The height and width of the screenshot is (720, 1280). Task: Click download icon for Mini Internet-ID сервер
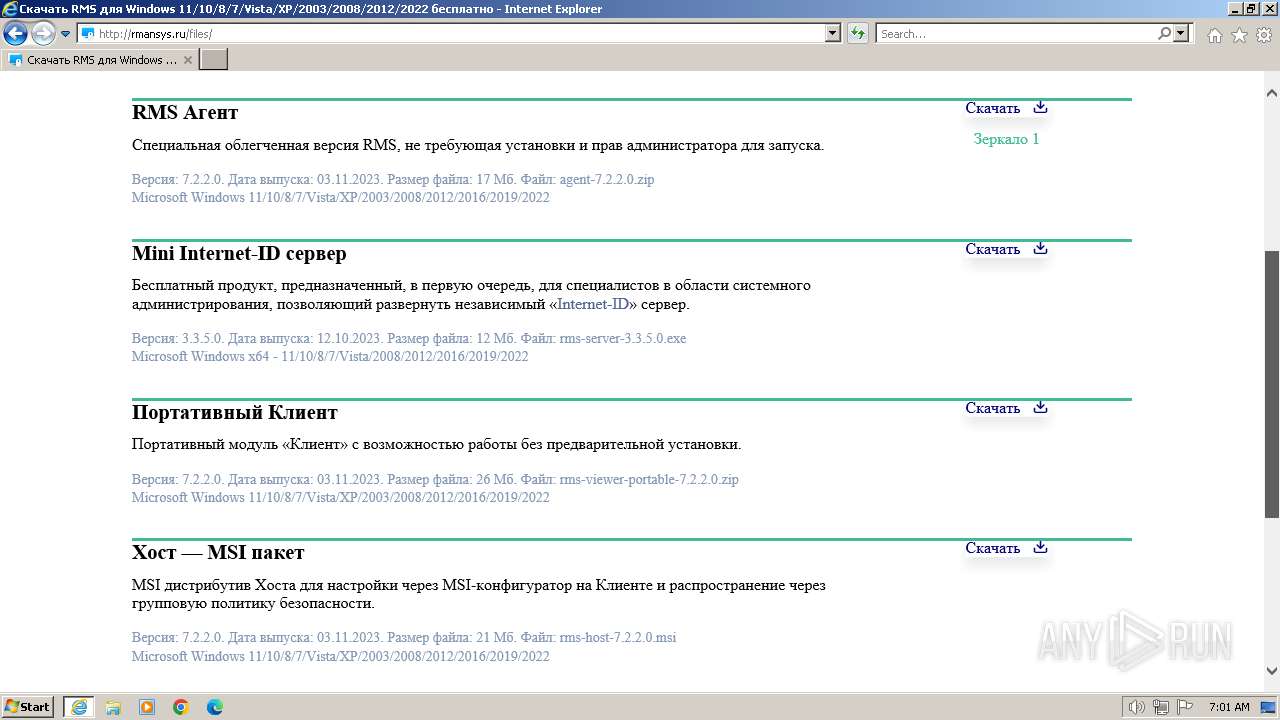(x=1040, y=248)
